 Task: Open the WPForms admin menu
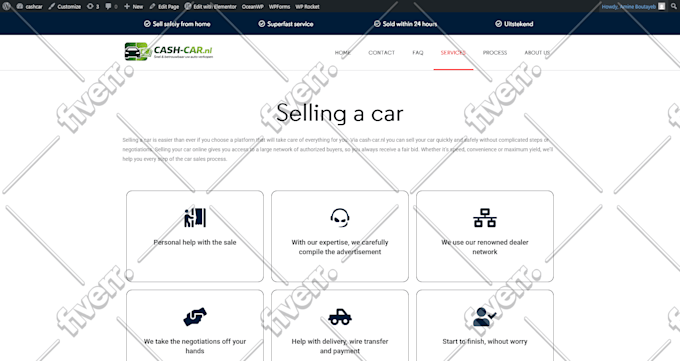279,7
